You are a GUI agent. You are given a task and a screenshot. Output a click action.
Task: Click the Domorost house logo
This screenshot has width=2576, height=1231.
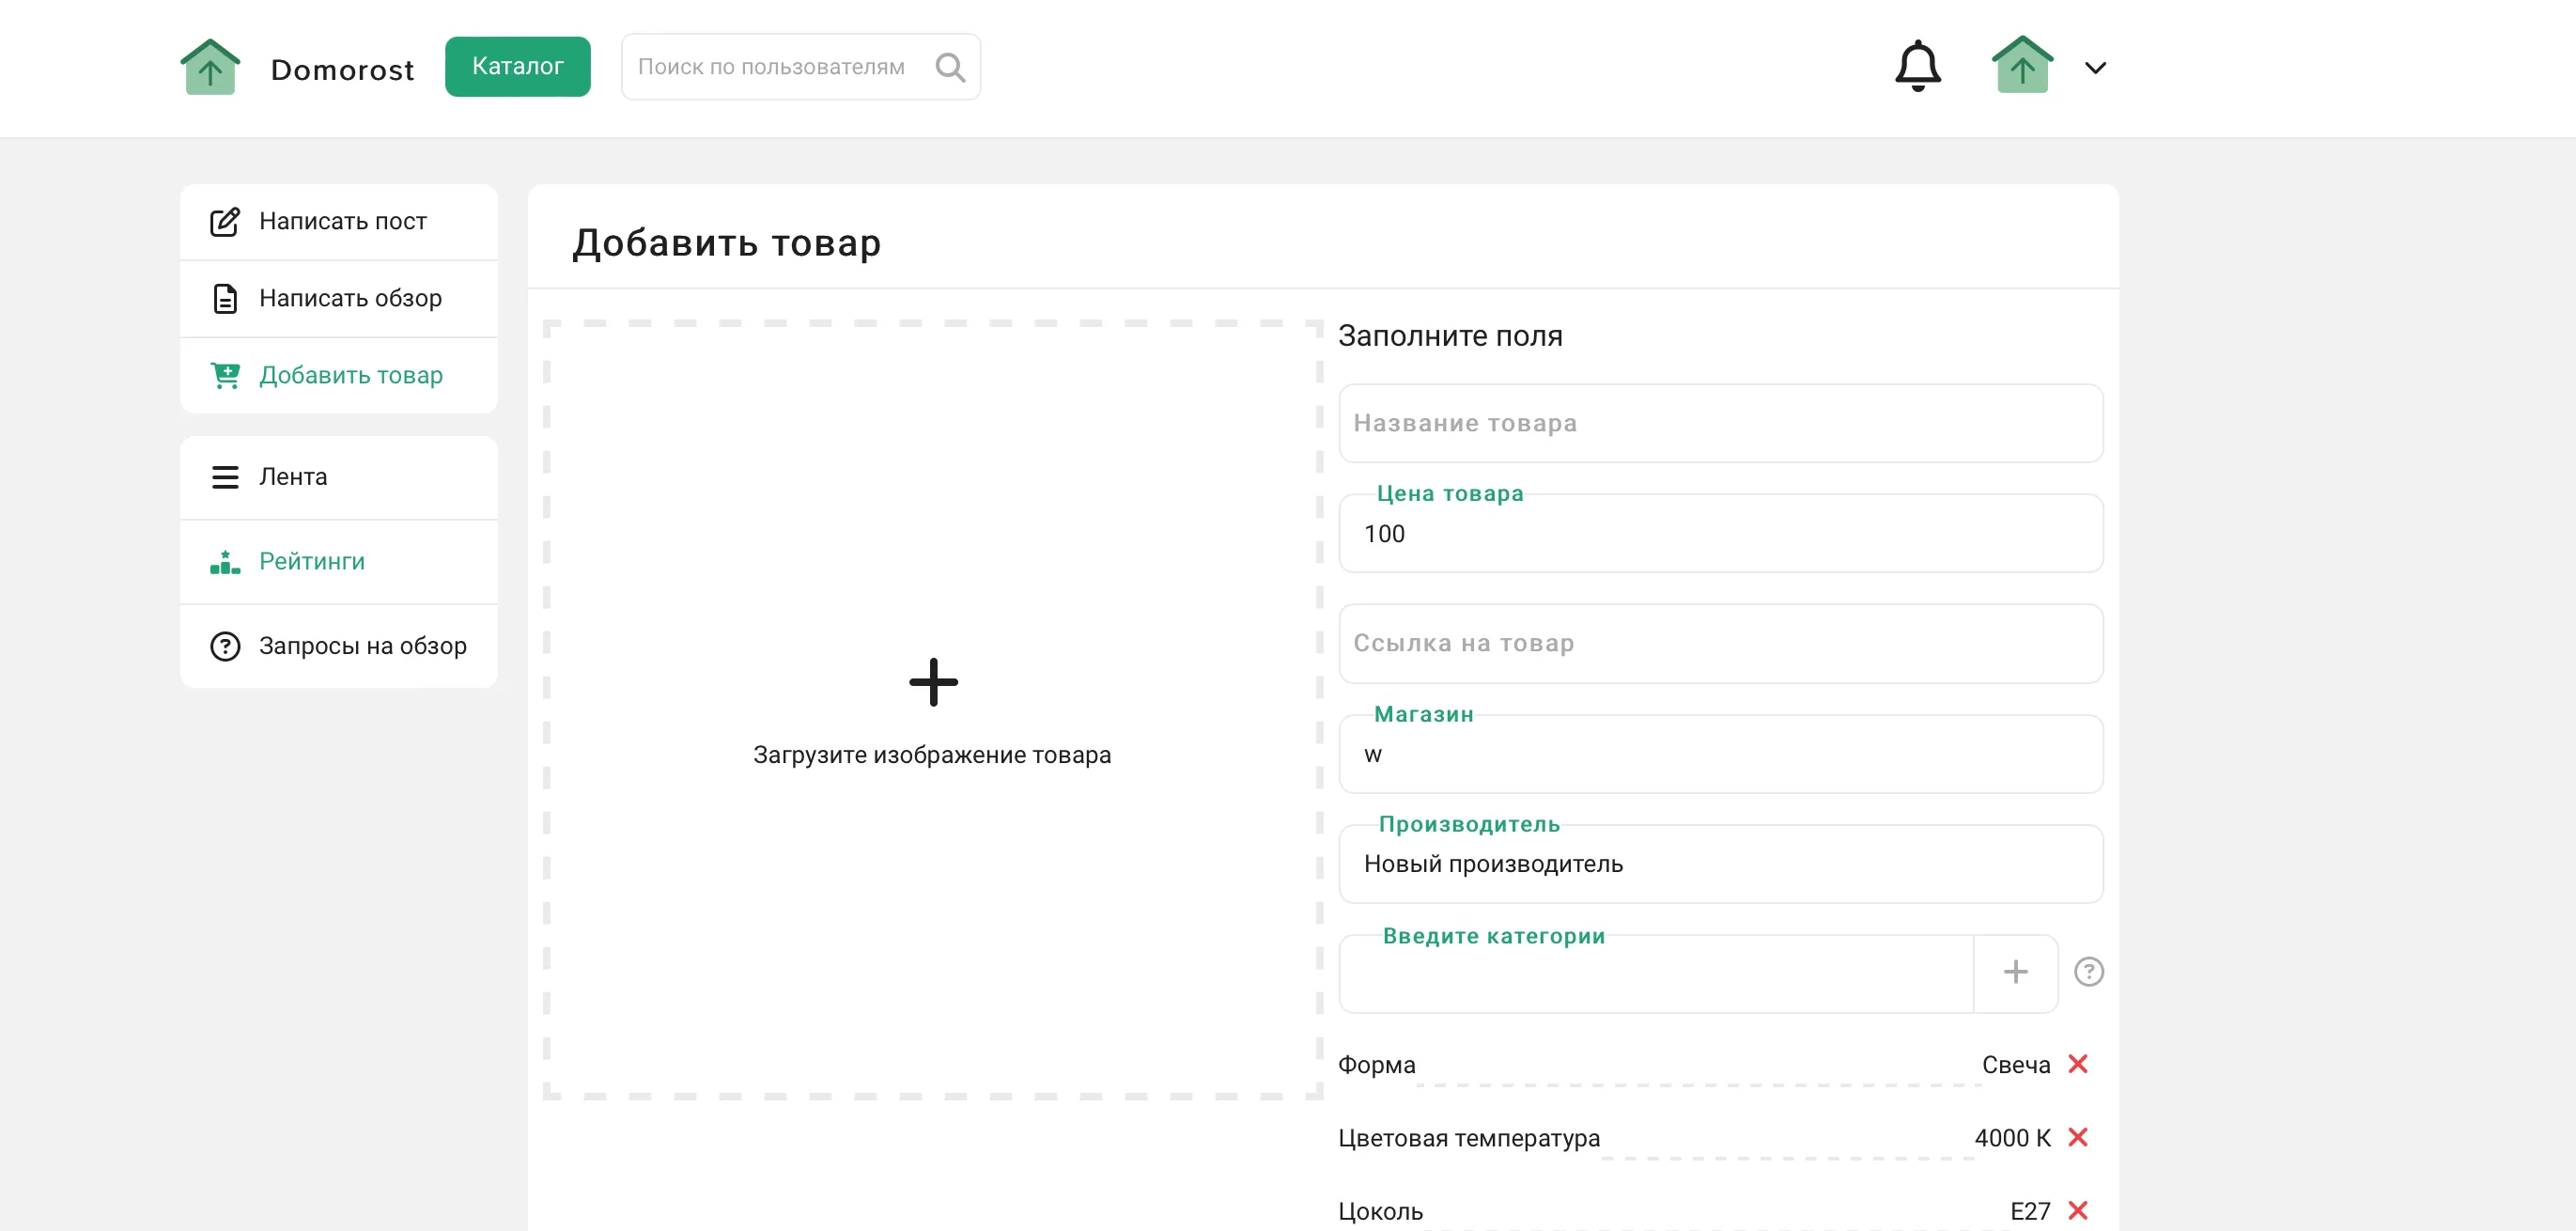click(210, 67)
